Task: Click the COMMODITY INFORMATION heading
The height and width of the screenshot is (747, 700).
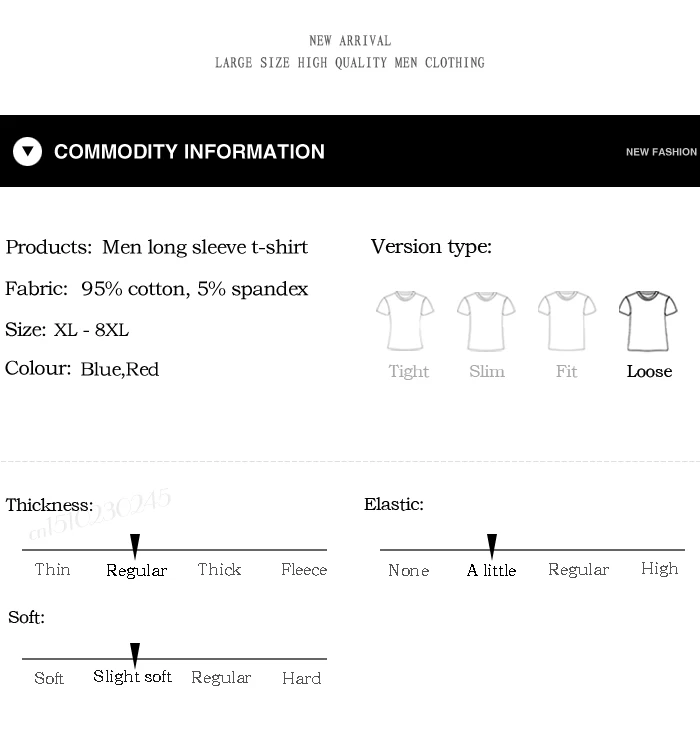Action: (189, 151)
